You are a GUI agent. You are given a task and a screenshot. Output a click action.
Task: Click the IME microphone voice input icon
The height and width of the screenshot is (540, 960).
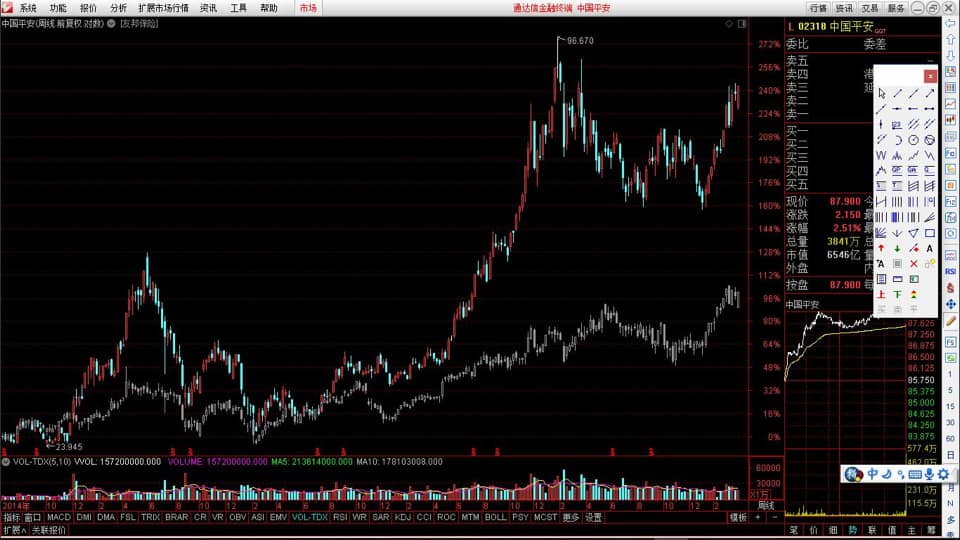[929, 474]
